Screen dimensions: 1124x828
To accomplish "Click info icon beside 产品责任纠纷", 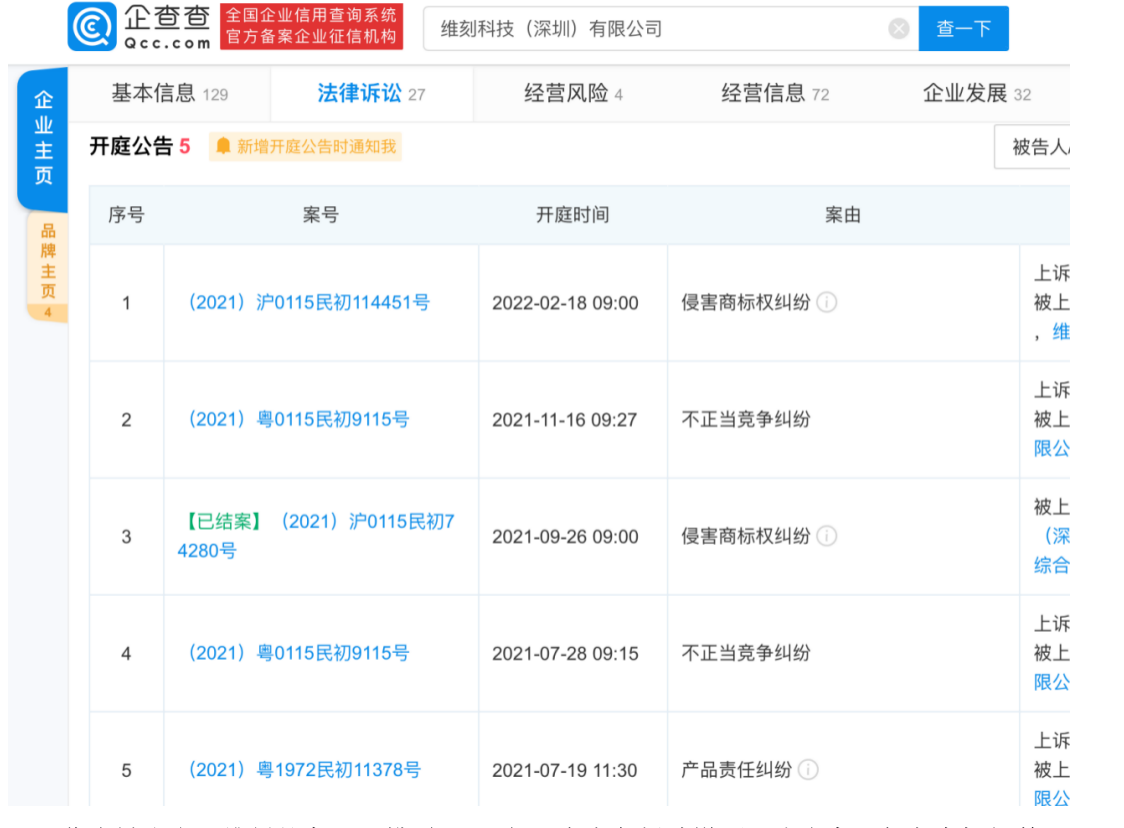I will pyautogui.click(x=808, y=770).
